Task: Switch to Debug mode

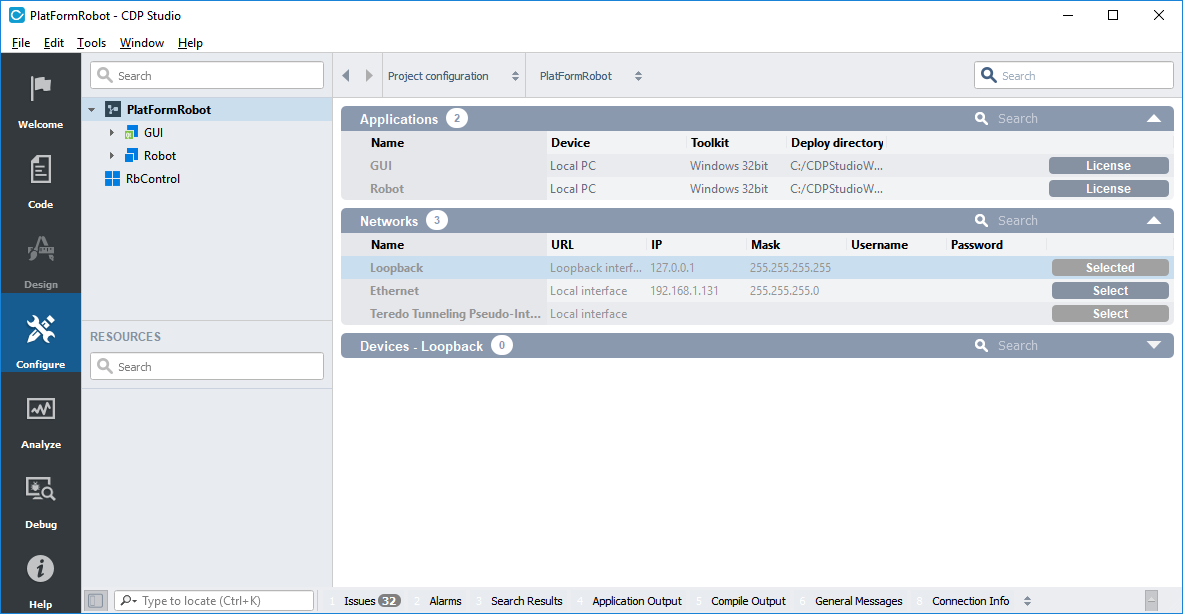Action: 41,502
